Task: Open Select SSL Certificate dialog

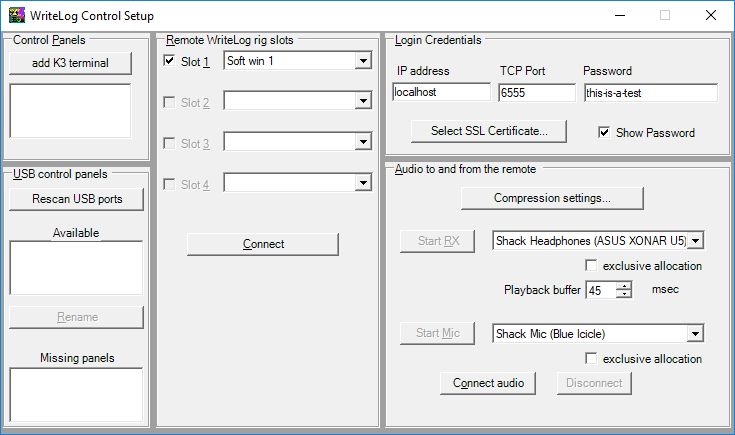Action: point(489,131)
